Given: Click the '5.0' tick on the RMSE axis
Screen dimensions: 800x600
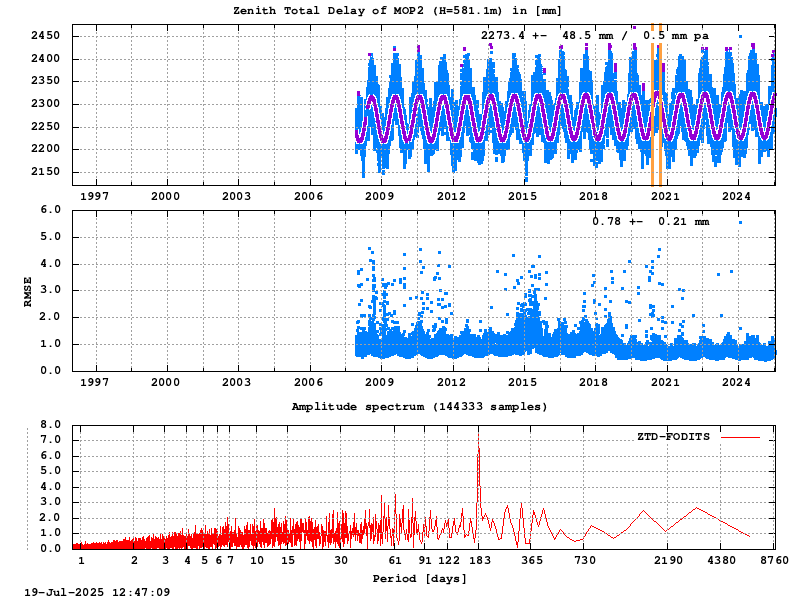Looking at the screenshot, I should 51,237.
